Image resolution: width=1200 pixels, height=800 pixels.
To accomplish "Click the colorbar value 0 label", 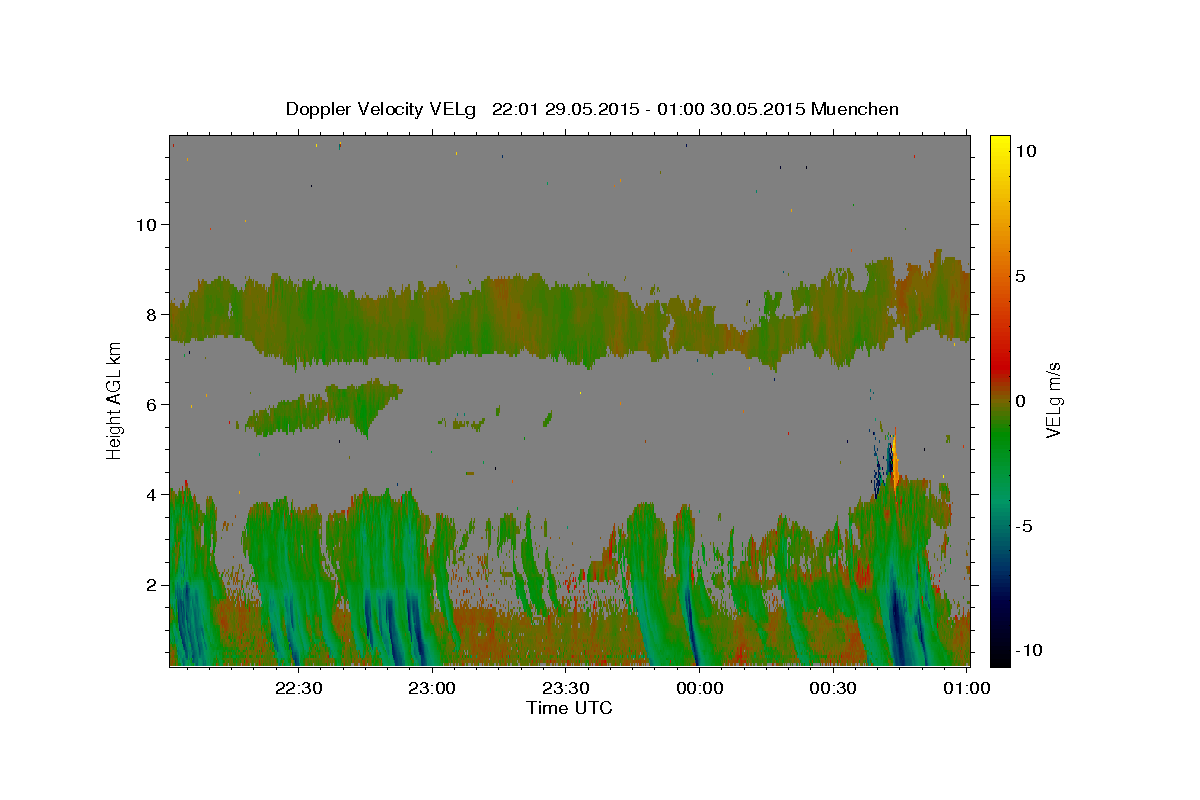I will [x=1020, y=401].
